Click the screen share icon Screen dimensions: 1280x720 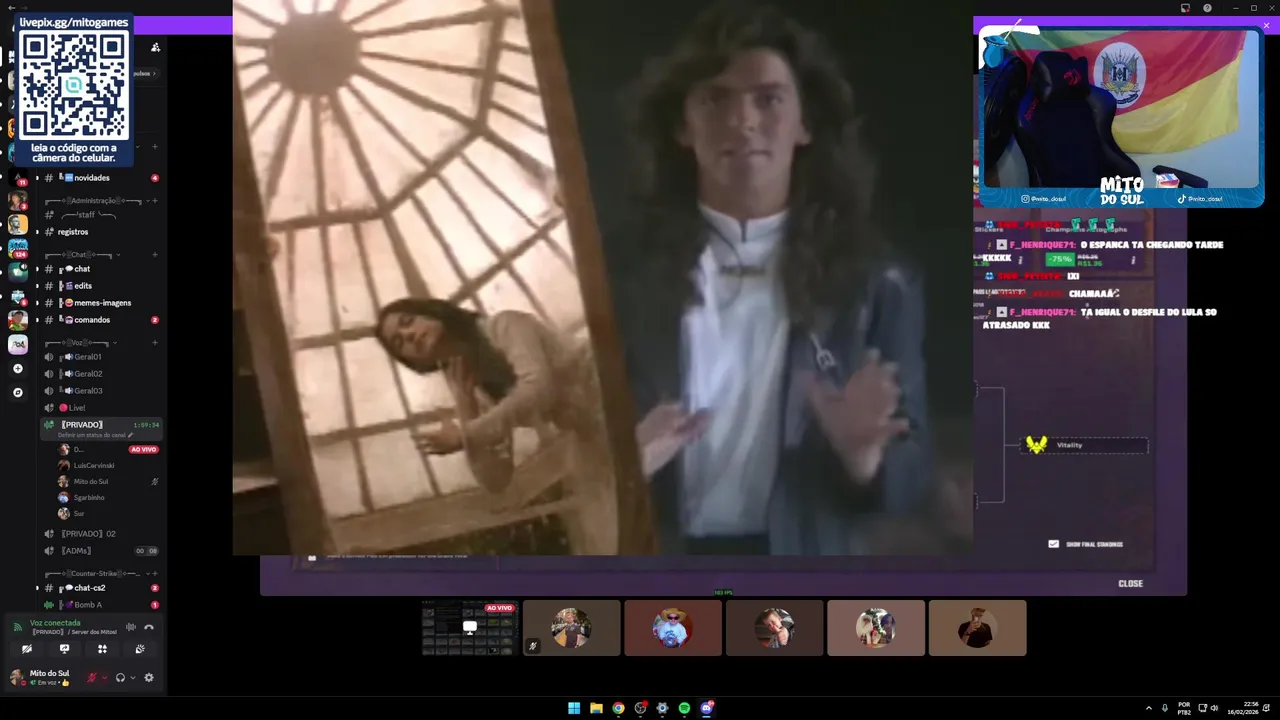64,649
